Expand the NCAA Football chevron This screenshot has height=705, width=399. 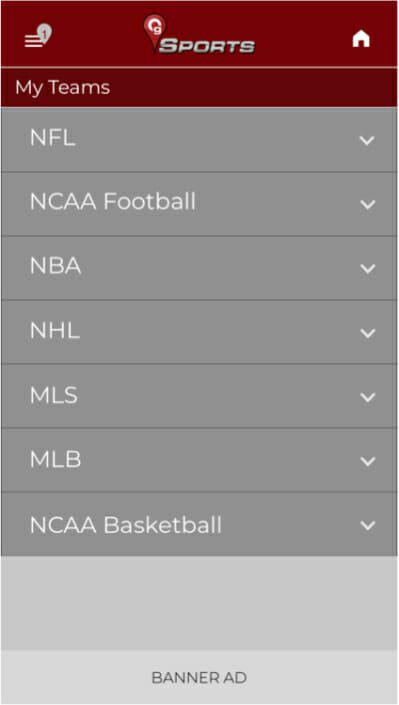368,205
